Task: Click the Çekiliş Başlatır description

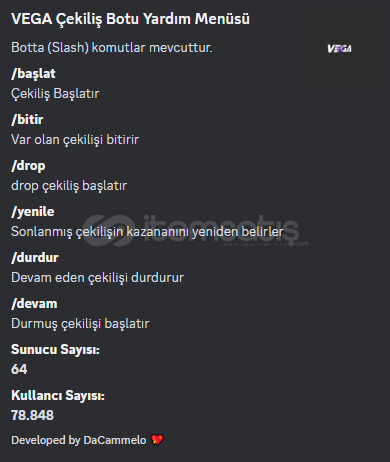Action: coord(55,94)
